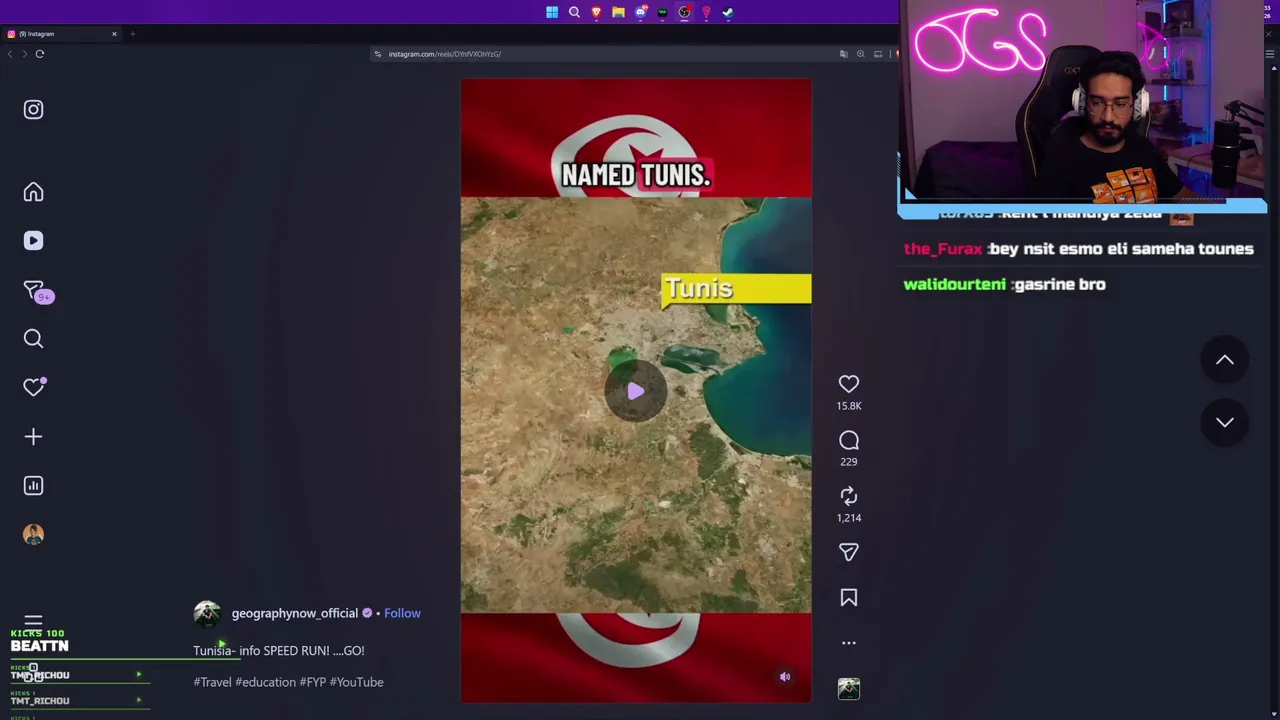Open geographynow_official avatar picture
The image size is (1280, 720).
point(207,613)
